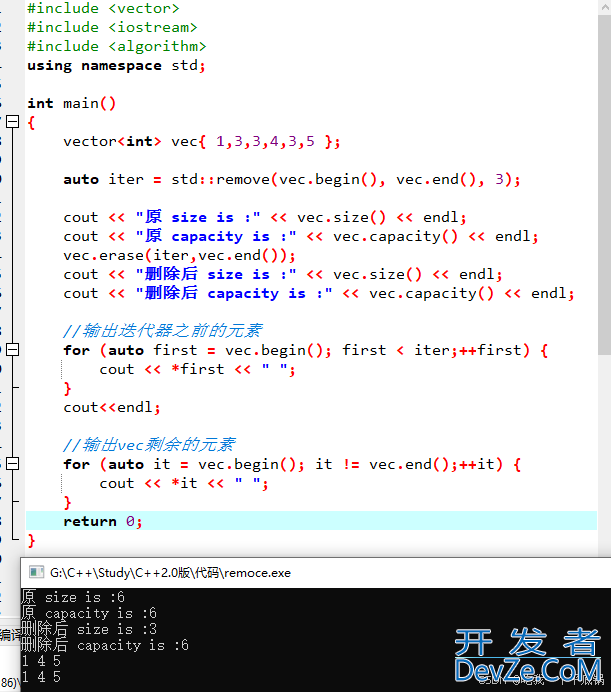Click the line 'using namespace std;'
The height and width of the screenshot is (692, 611).
point(116,66)
